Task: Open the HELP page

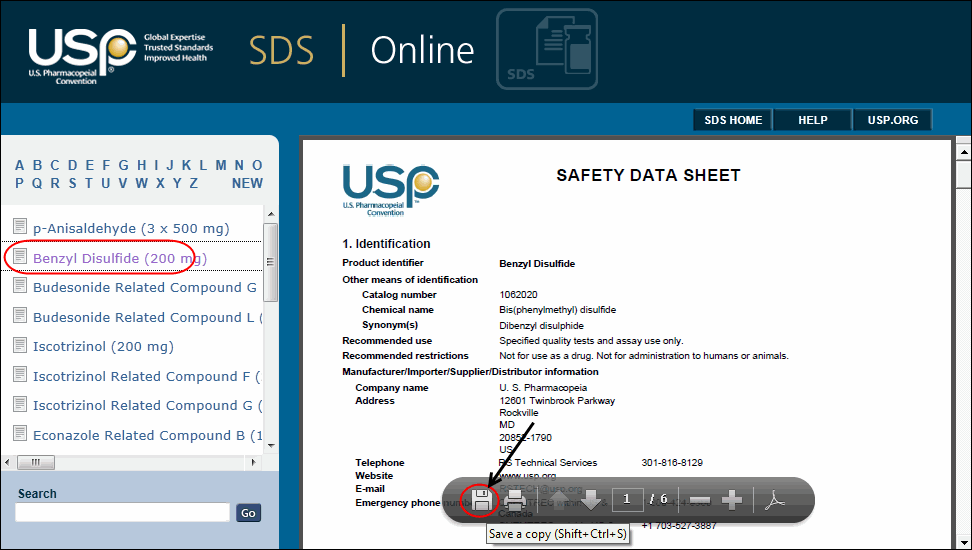Action: point(813,120)
